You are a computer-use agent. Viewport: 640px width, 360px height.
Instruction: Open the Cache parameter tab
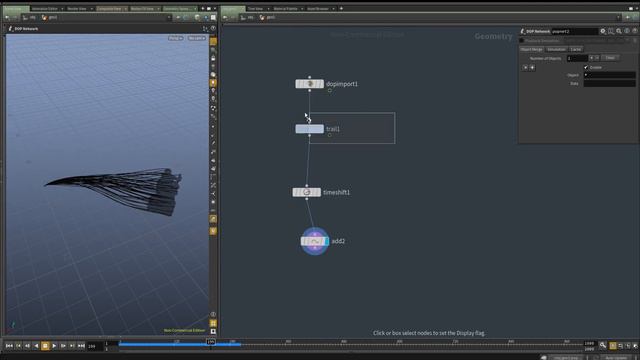(x=576, y=49)
